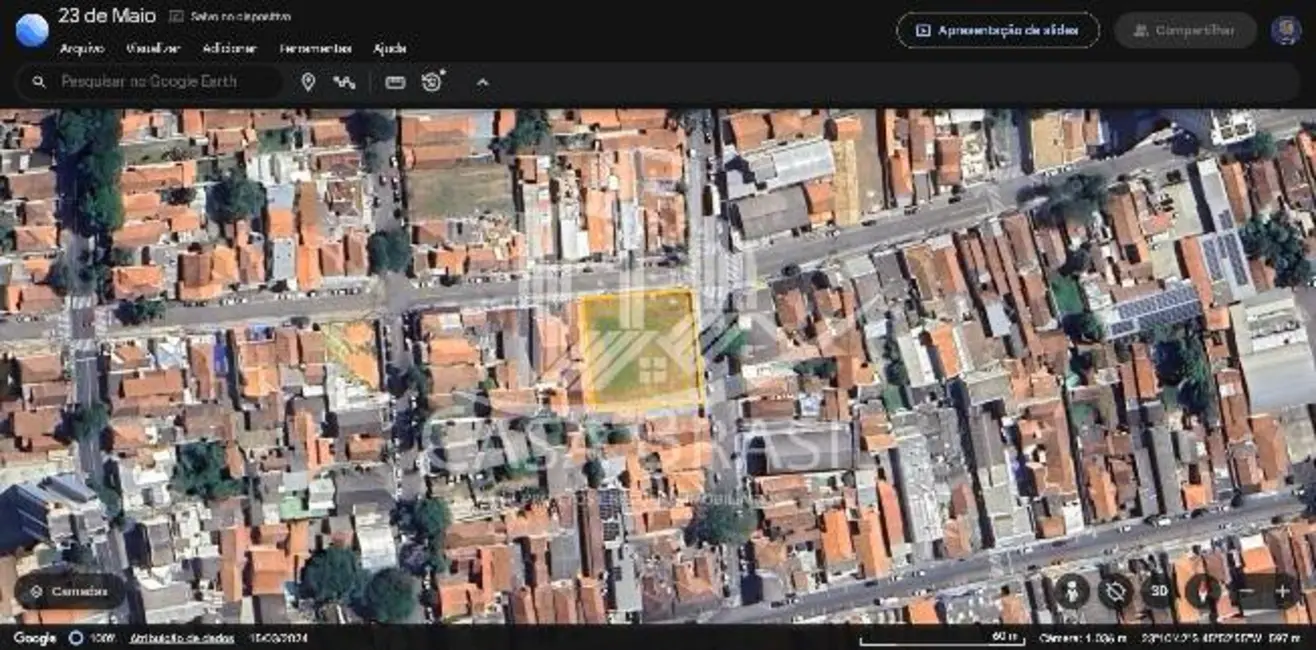Open the Camadas layers panel

(70, 591)
